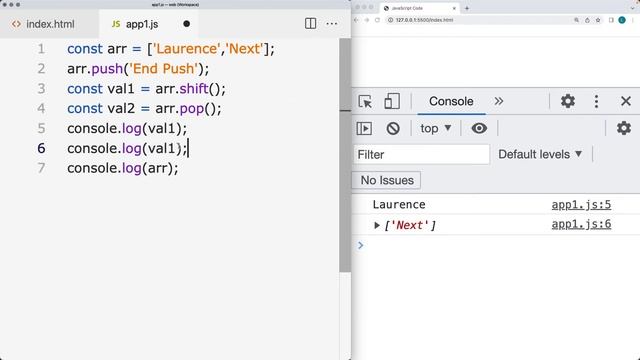Split the editor with the split icon
The height and width of the screenshot is (360, 640).
(310, 24)
